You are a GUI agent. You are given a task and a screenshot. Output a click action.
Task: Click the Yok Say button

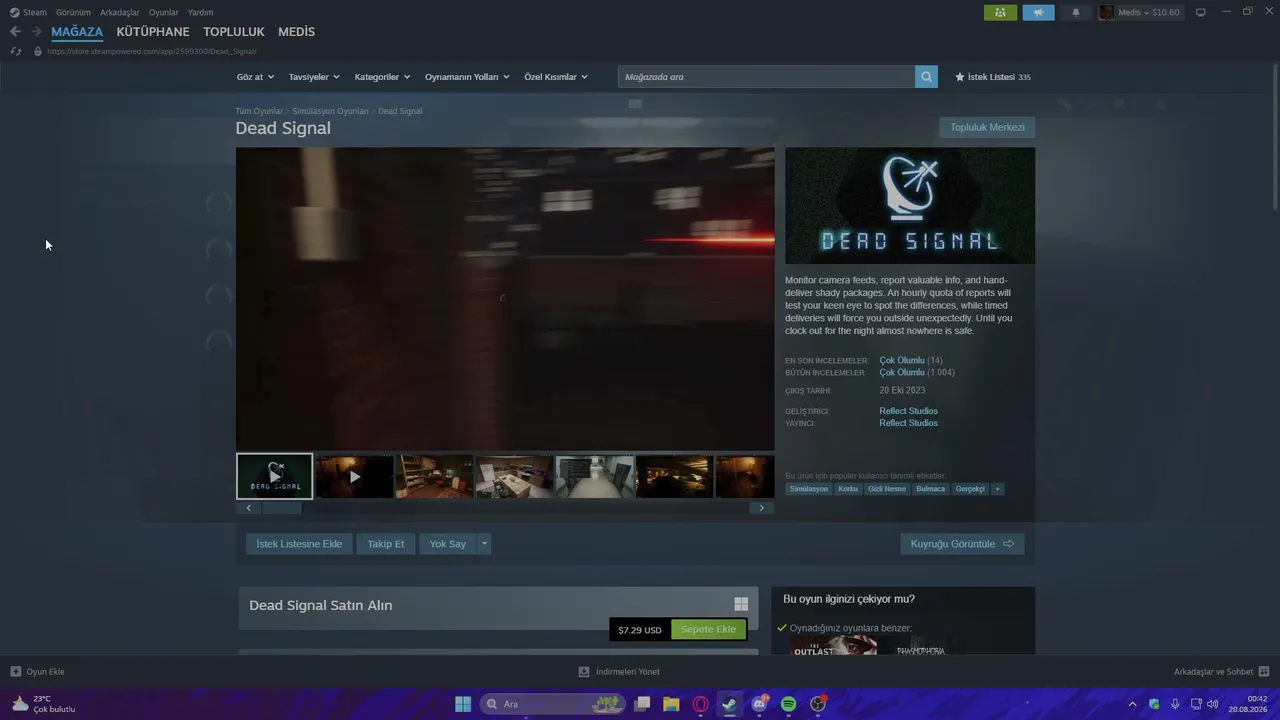[x=448, y=544]
